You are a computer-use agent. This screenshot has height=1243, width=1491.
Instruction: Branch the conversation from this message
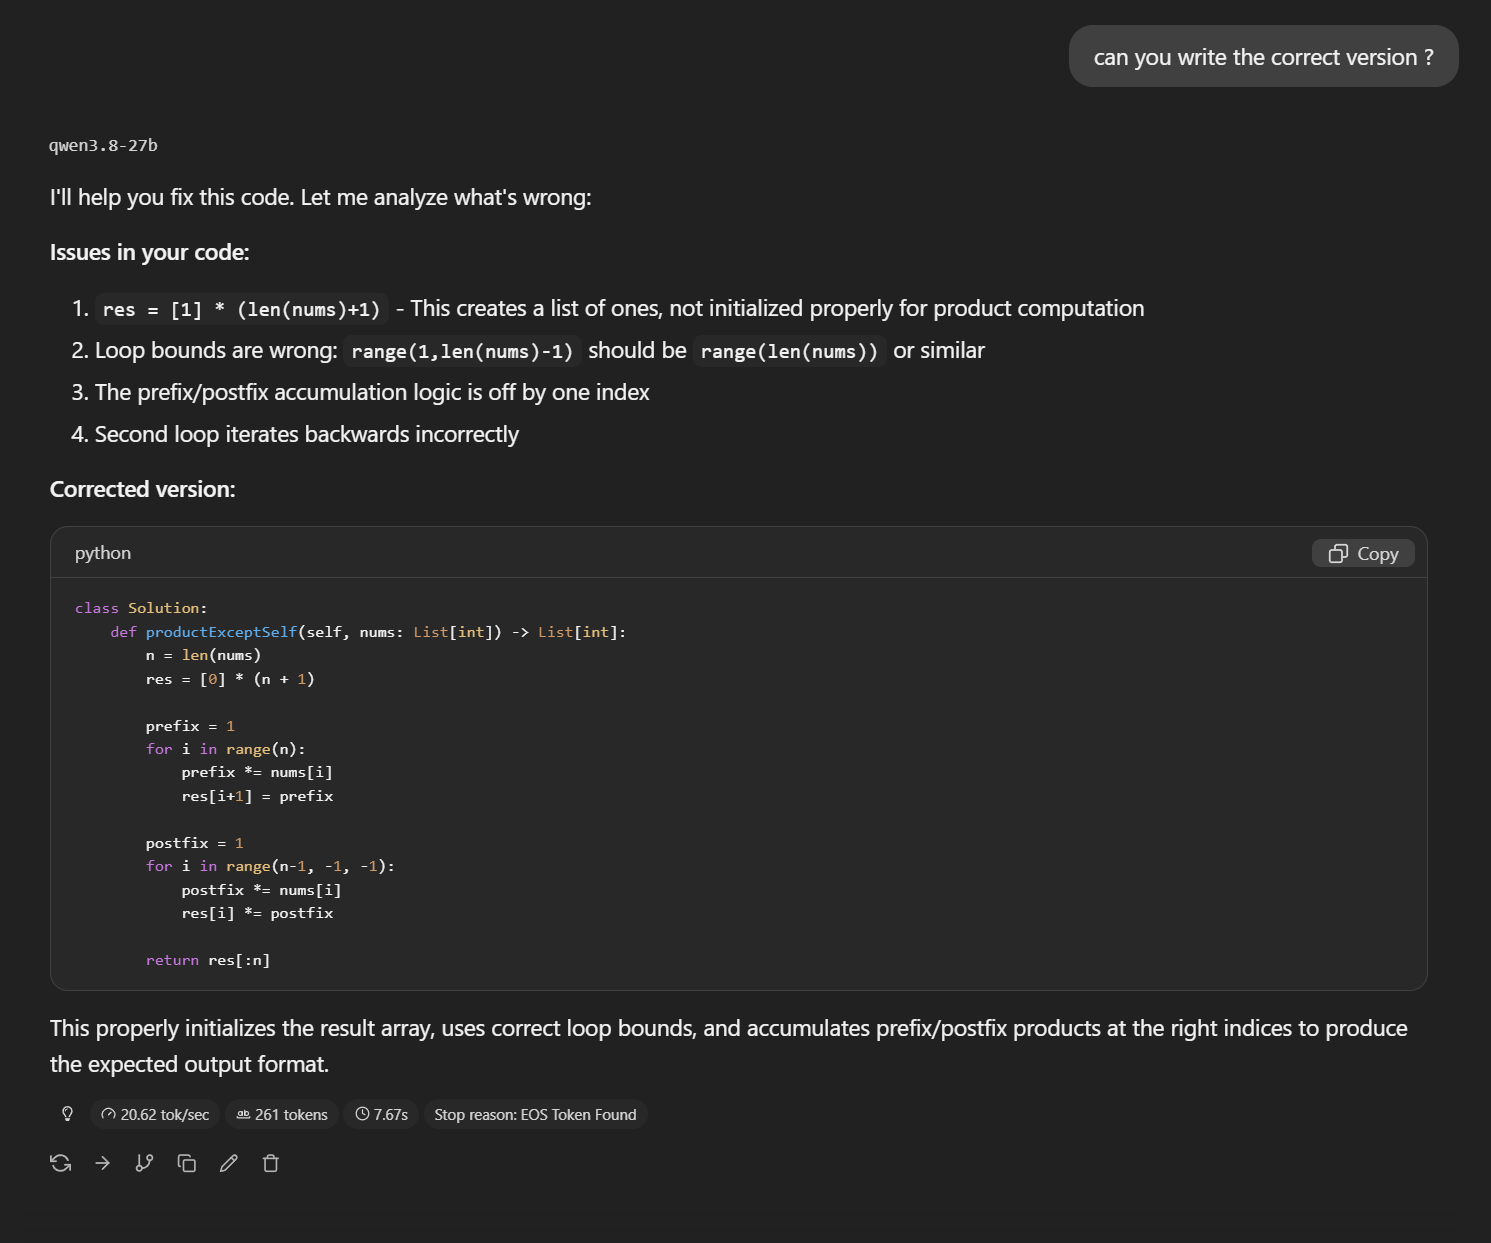145,1163
